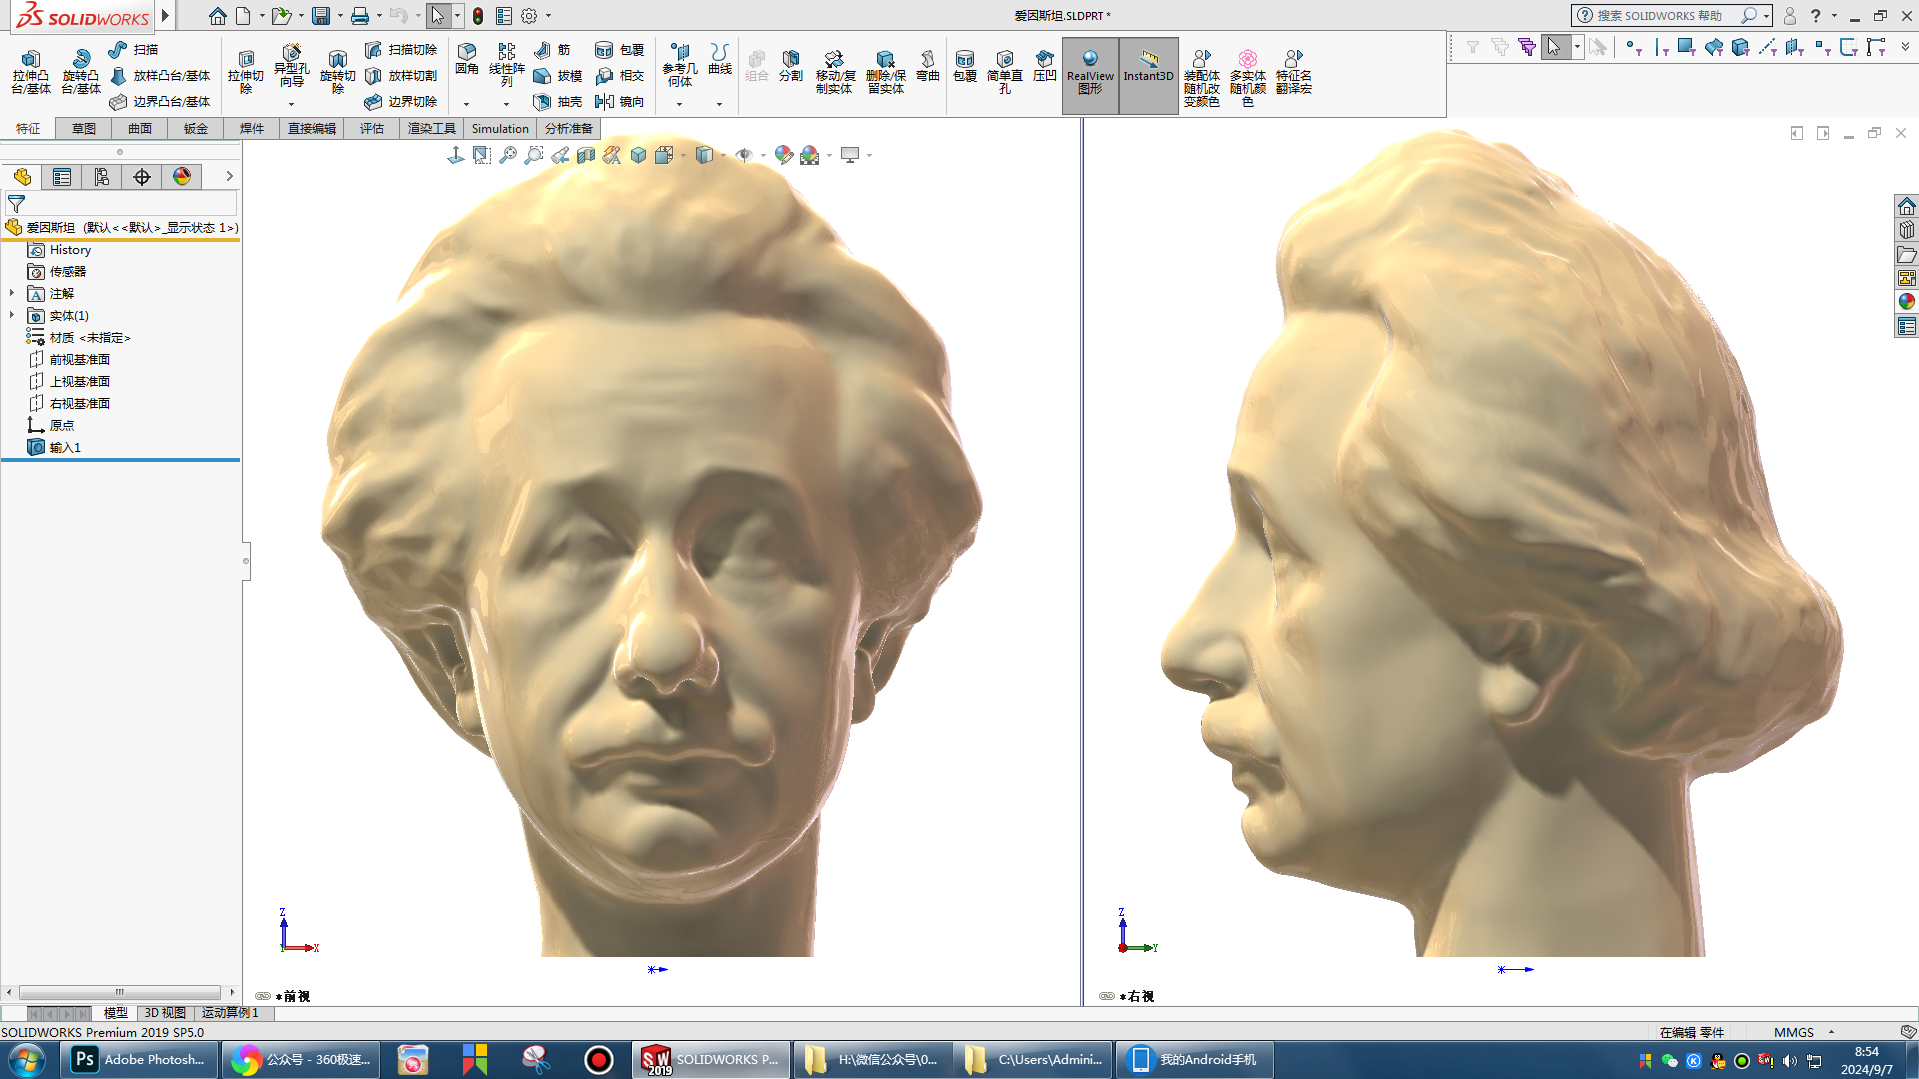Image resolution: width=1919 pixels, height=1079 pixels.
Task: Click the Revolved Cut (旋转切除) tool
Action: [x=337, y=73]
